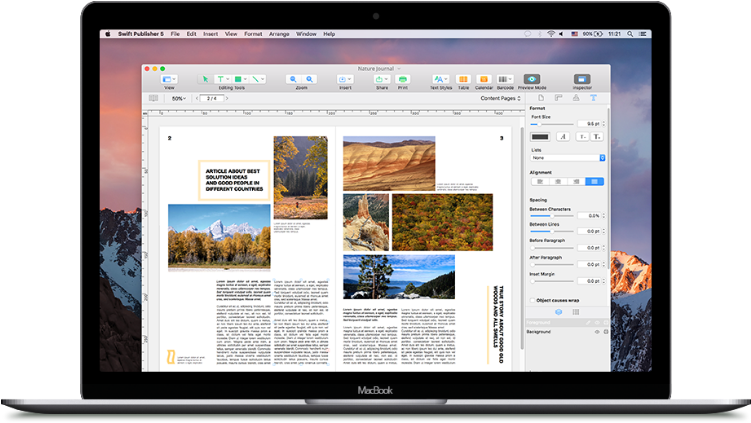The height and width of the screenshot is (423, 751).
Task: Open the Calendar tool
Action: (x=484, y=79)
